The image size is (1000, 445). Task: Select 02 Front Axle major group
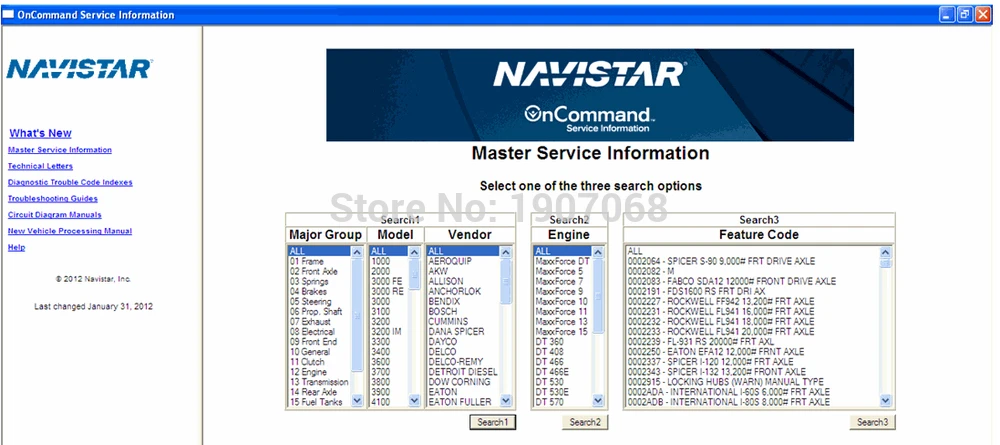tap(320, 272)
